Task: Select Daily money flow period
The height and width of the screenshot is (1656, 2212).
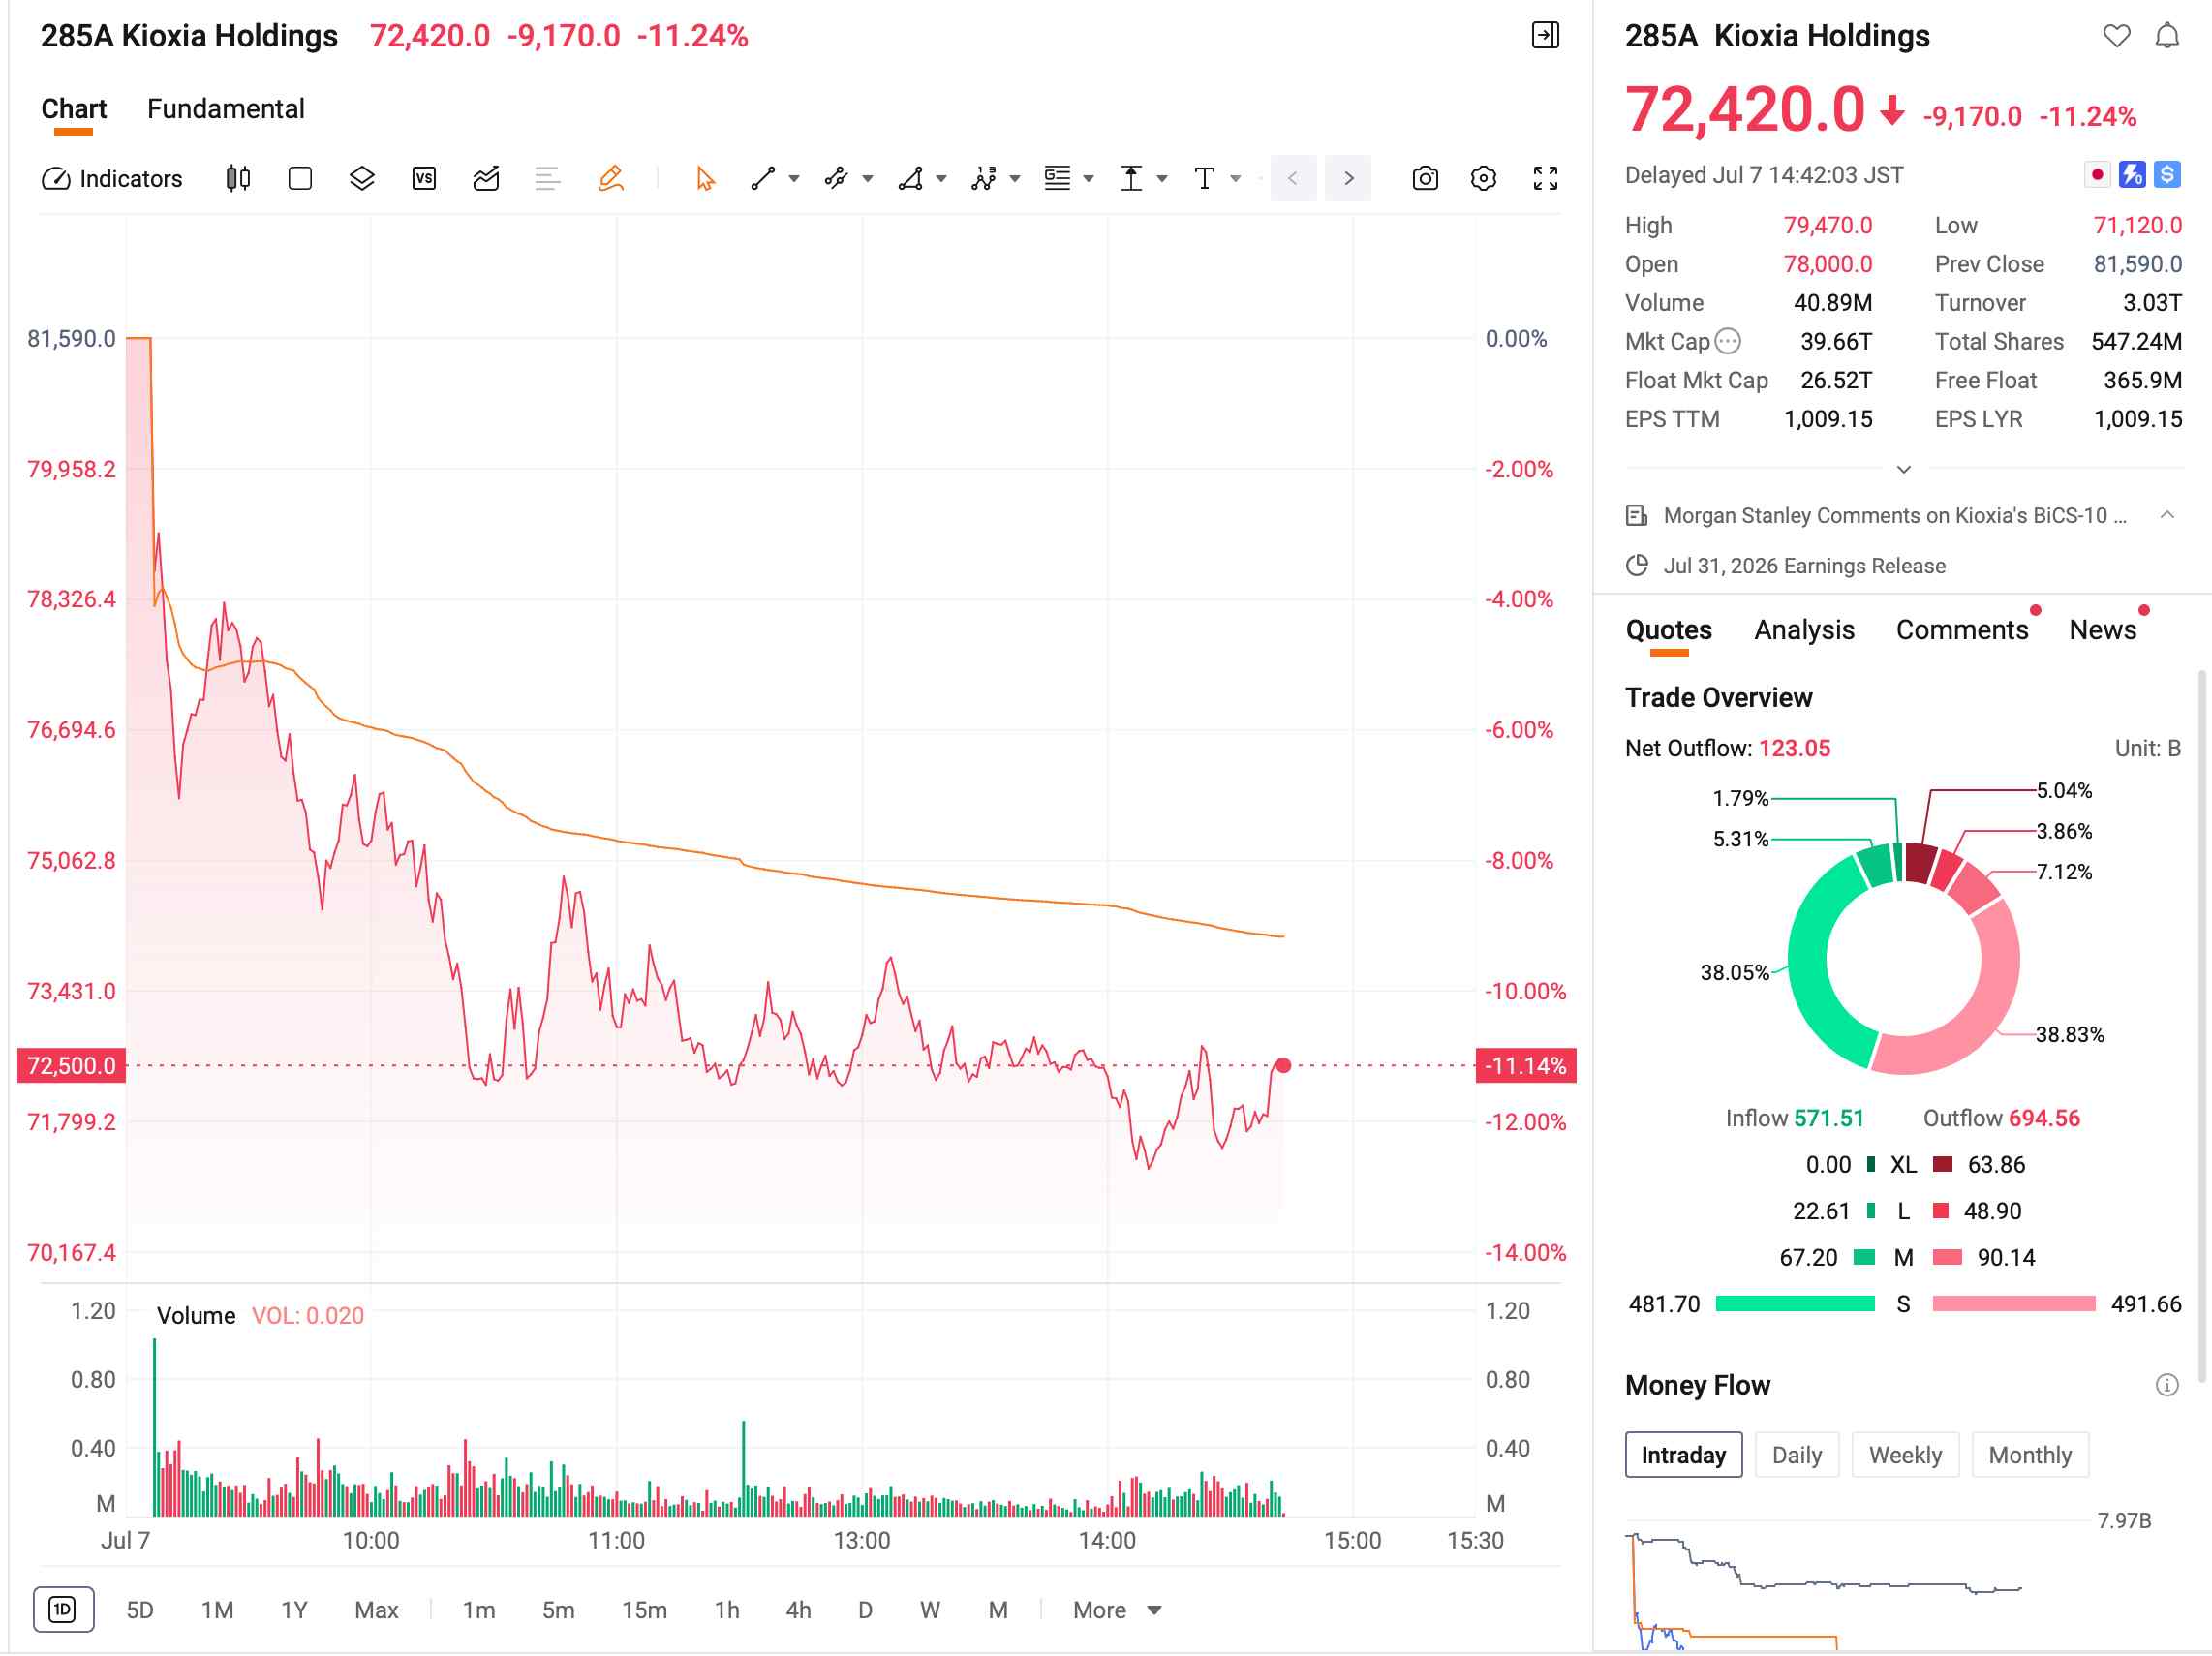Action: tap(1797, 1455)
